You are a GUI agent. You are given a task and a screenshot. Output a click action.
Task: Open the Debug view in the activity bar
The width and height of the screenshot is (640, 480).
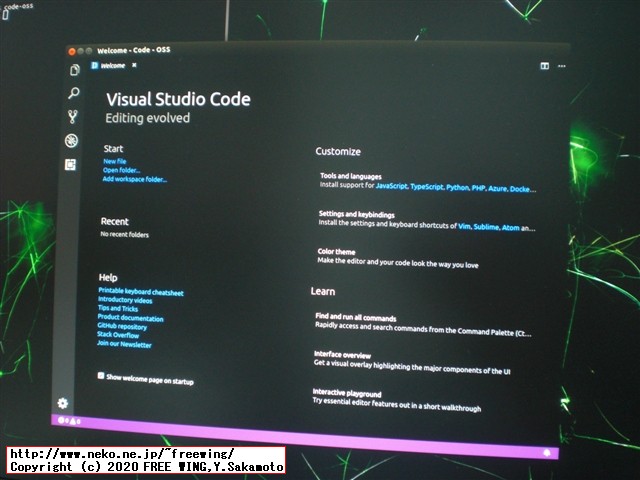click(x=71, y=141)
